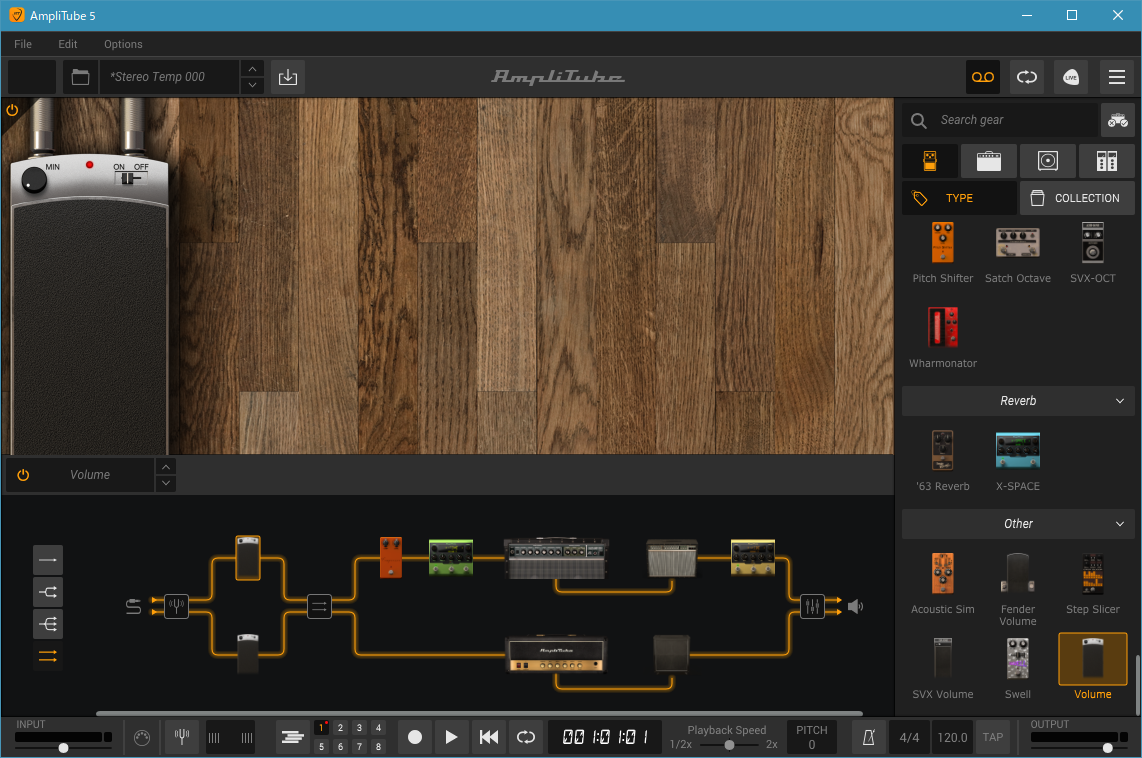Toggle the metronome icon

pos(869,738)
